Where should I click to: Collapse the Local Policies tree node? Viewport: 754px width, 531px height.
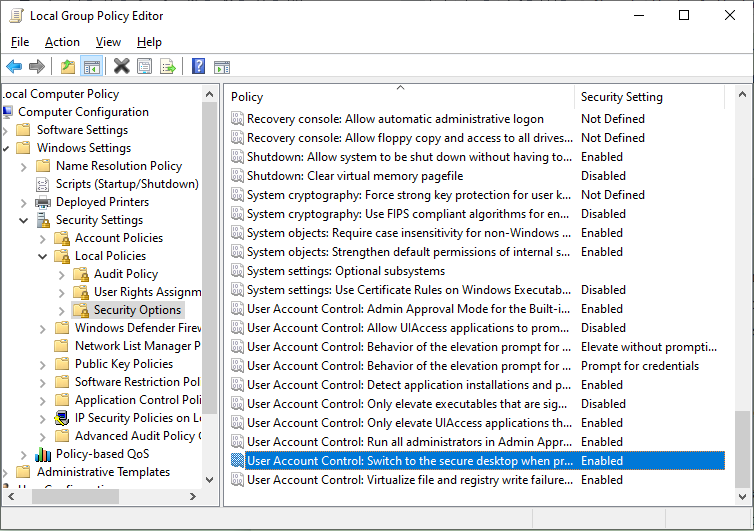click(x=42, y=256)
